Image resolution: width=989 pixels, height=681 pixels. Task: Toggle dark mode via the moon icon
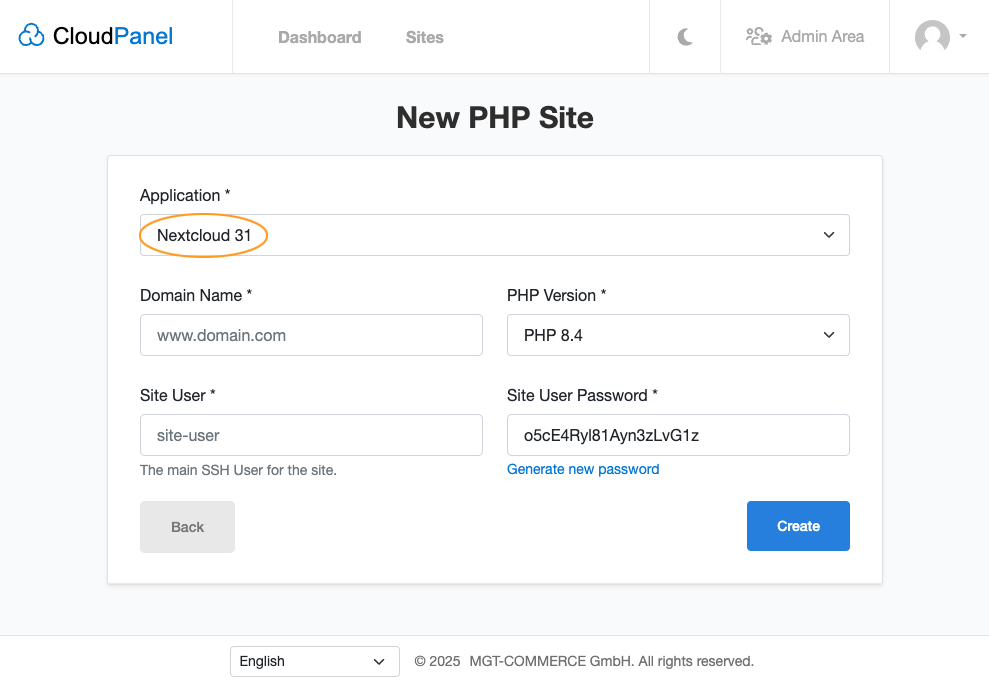point(684,36)
